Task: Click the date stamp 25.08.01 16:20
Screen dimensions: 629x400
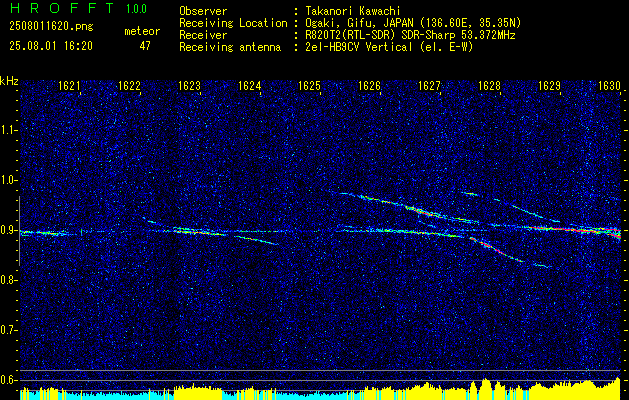Action: coord(51,46)
